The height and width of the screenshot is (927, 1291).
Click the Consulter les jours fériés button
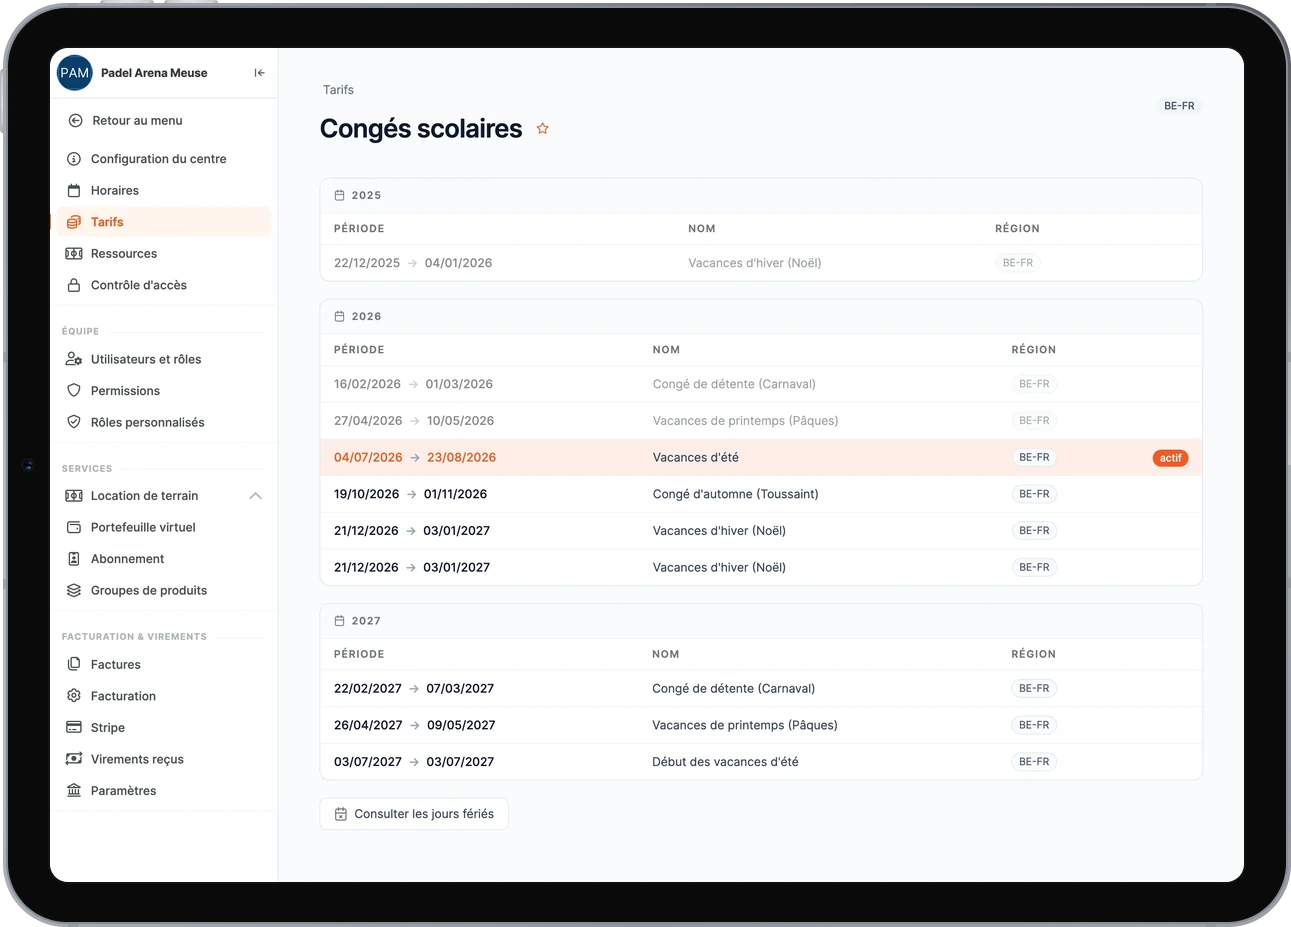click(414, 814)
